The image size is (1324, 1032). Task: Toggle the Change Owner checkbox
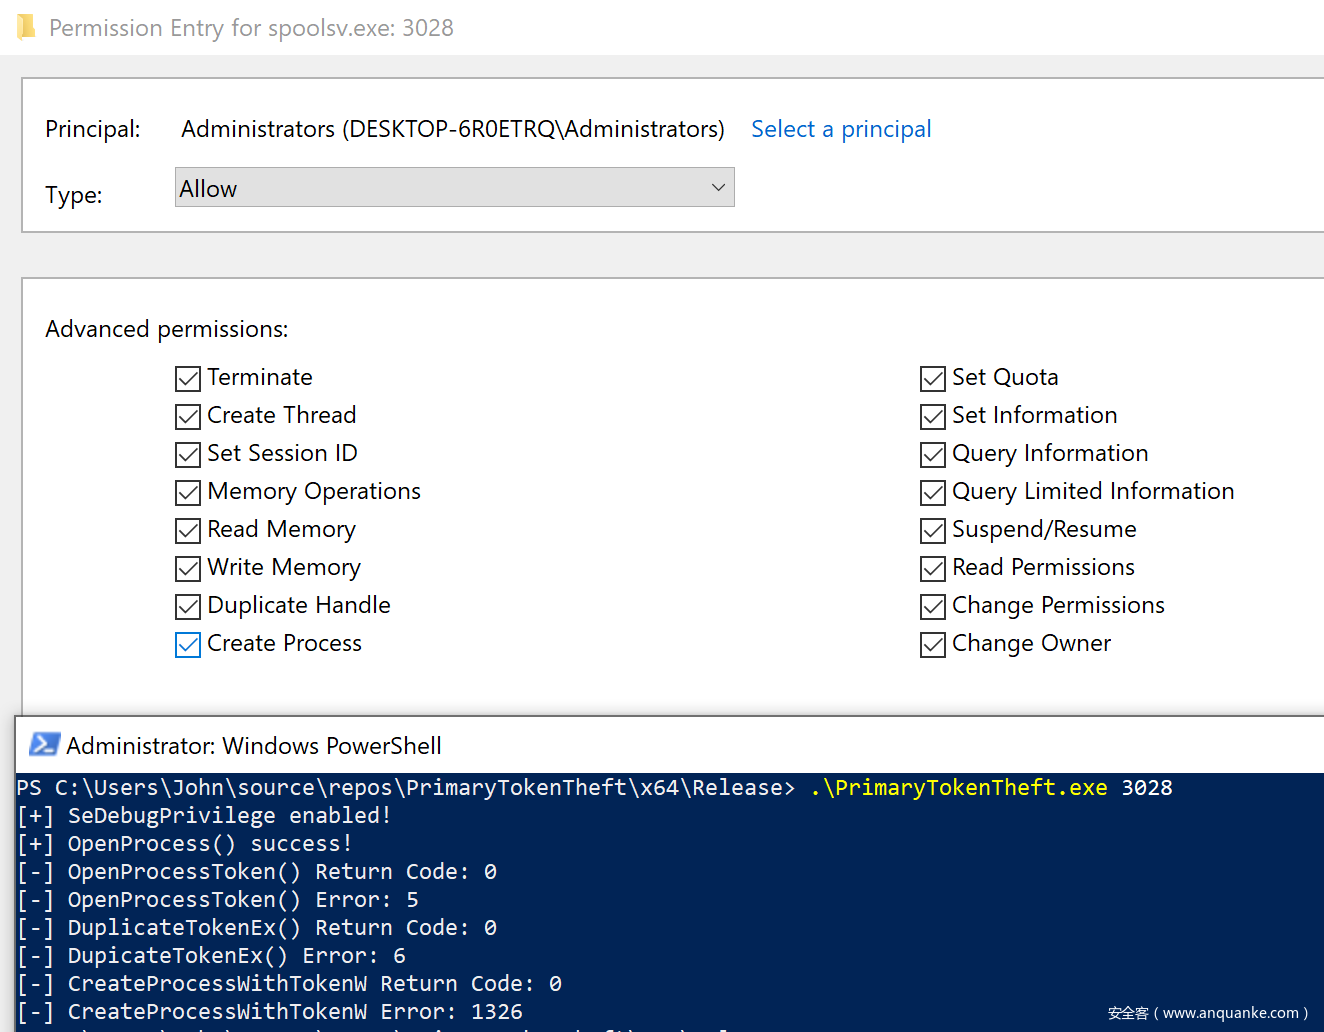point(932,644)
